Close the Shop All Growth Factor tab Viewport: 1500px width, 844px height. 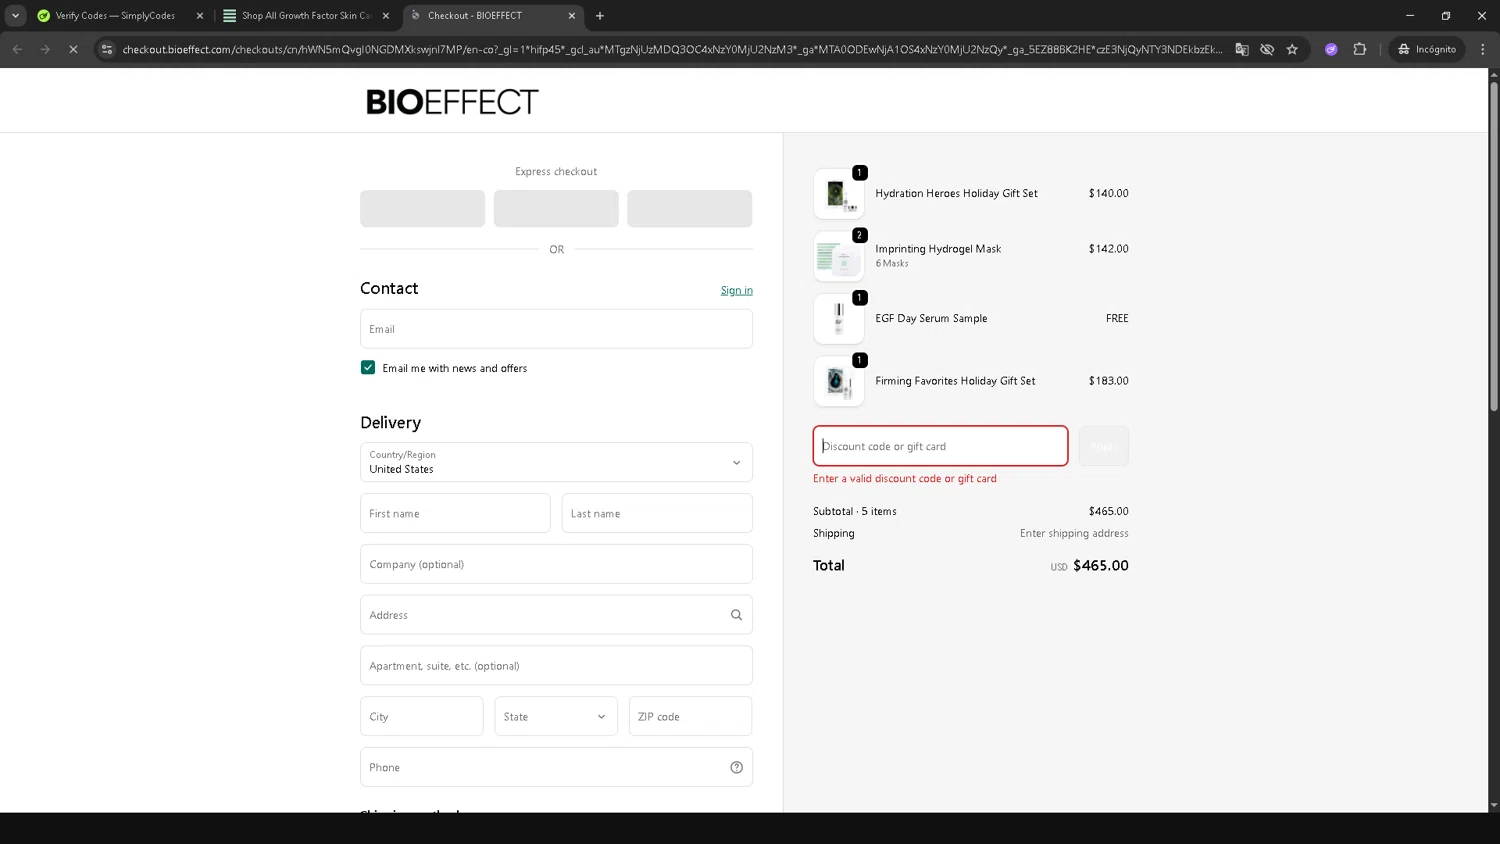click(x=386, y=16)
